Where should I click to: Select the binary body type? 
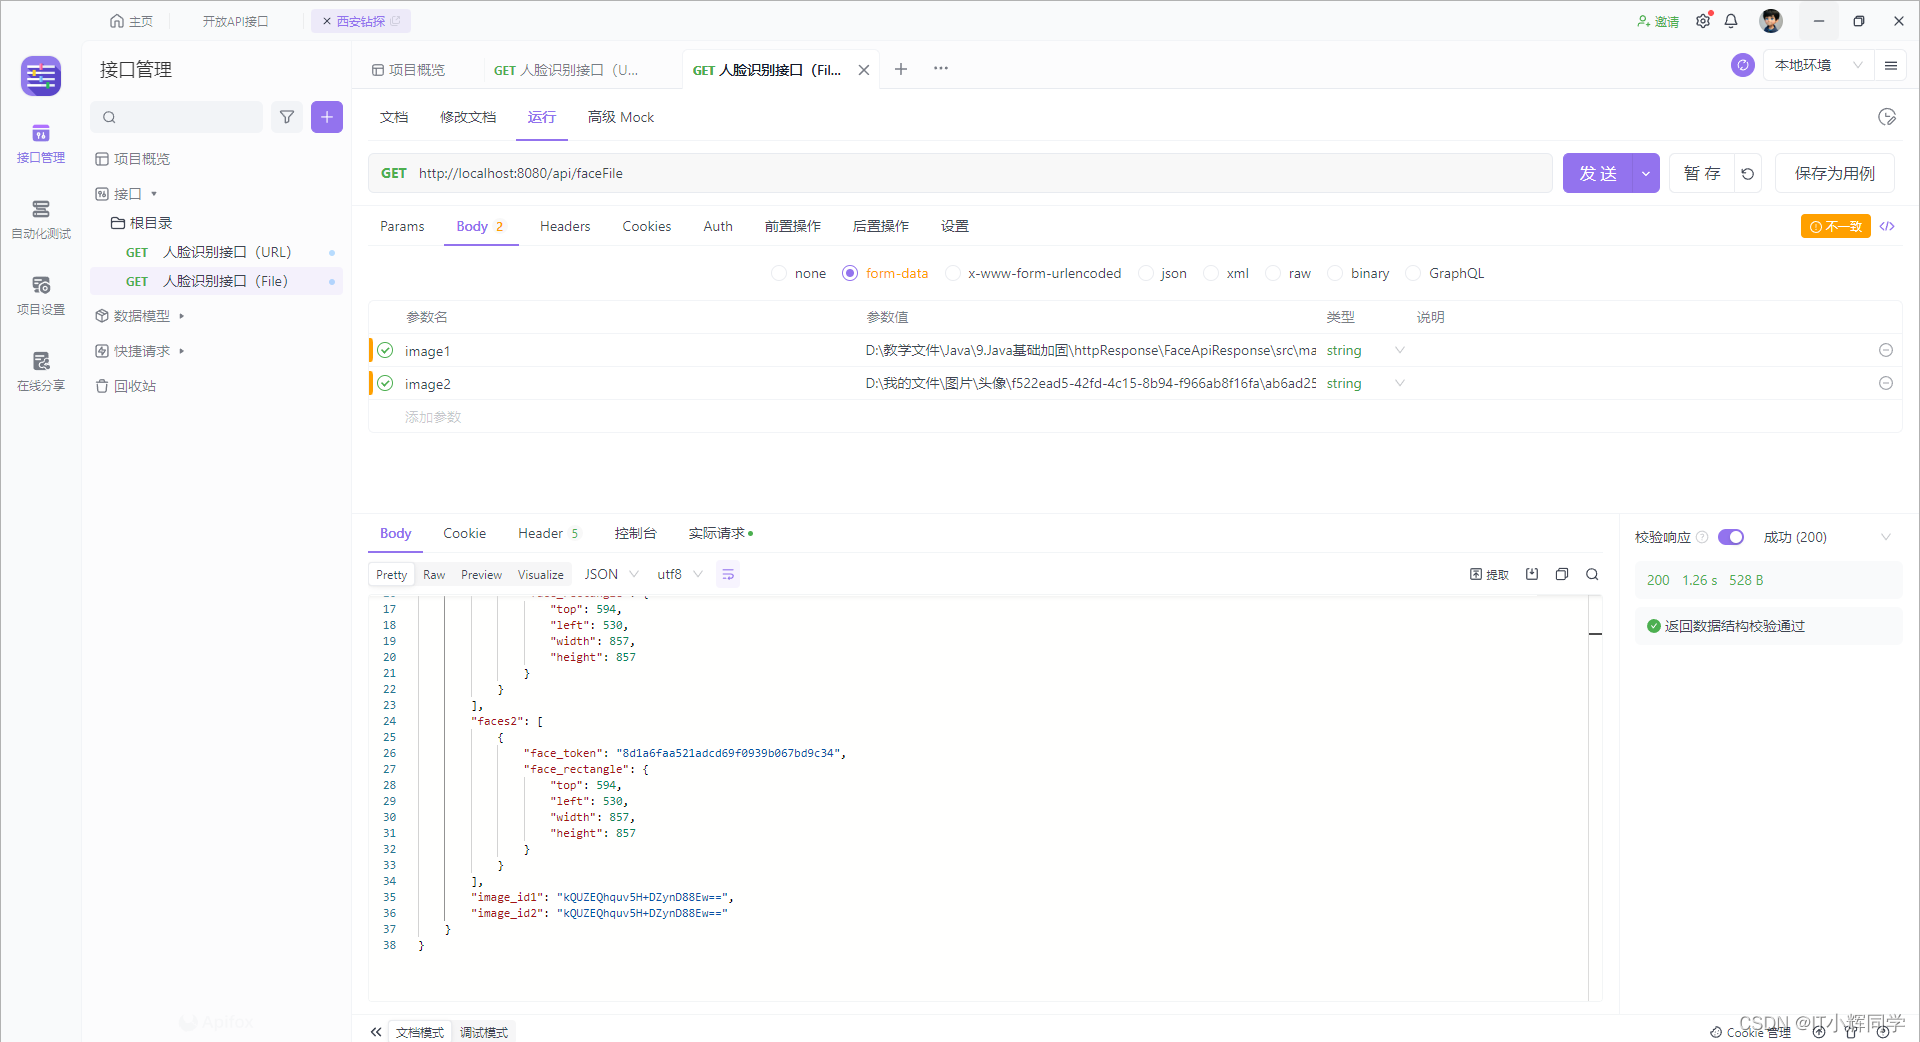coord(1359,273)
